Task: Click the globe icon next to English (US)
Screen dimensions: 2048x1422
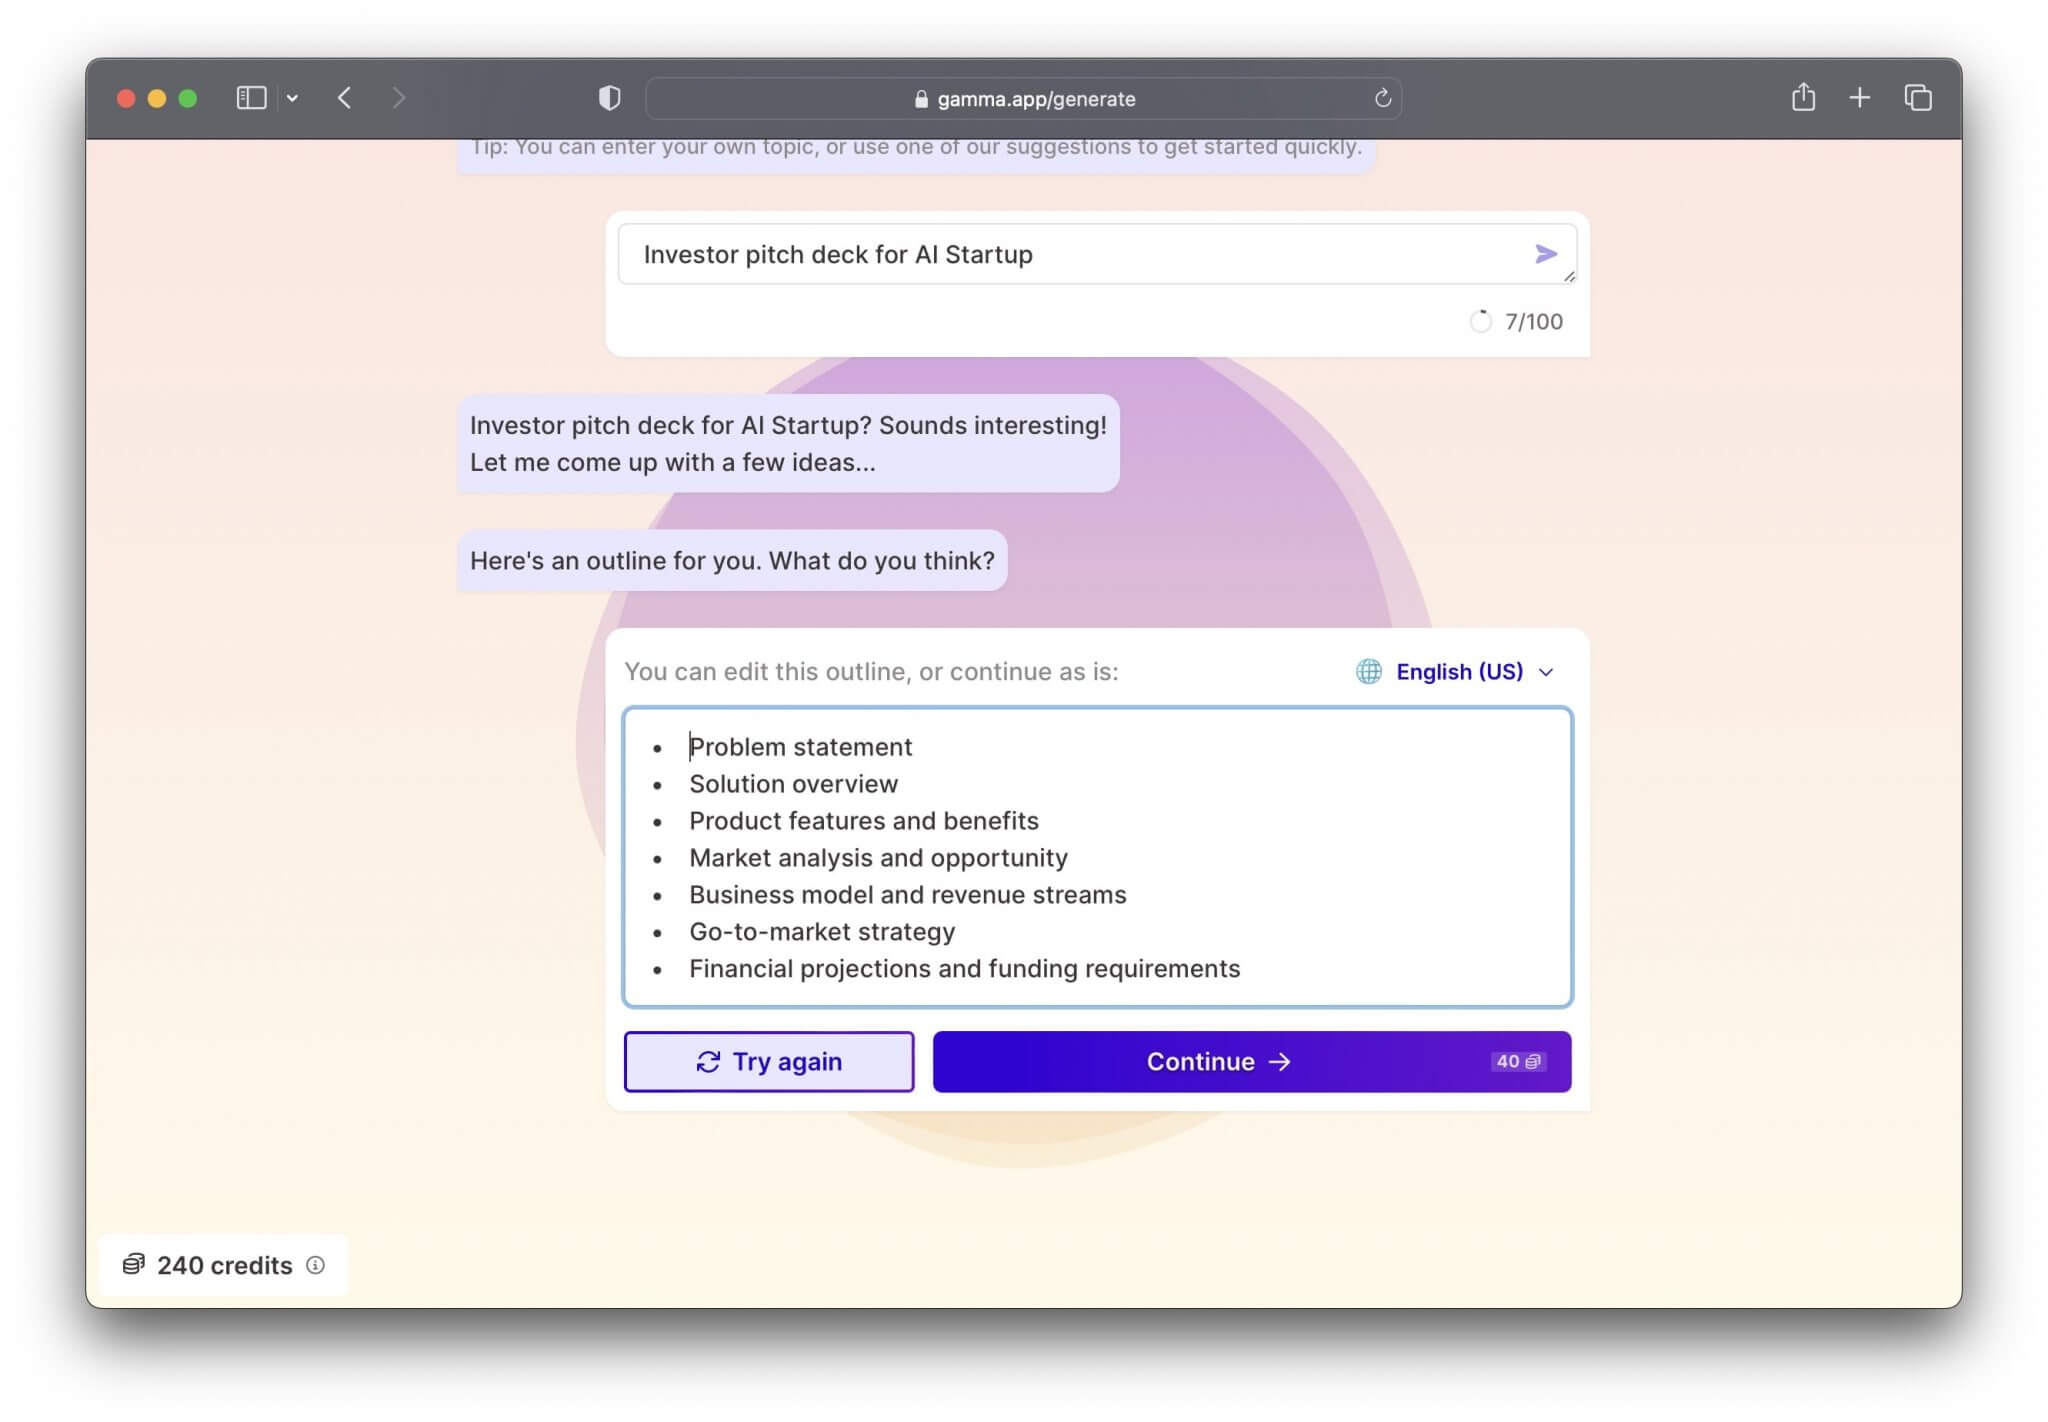Action: [1371, 671]
